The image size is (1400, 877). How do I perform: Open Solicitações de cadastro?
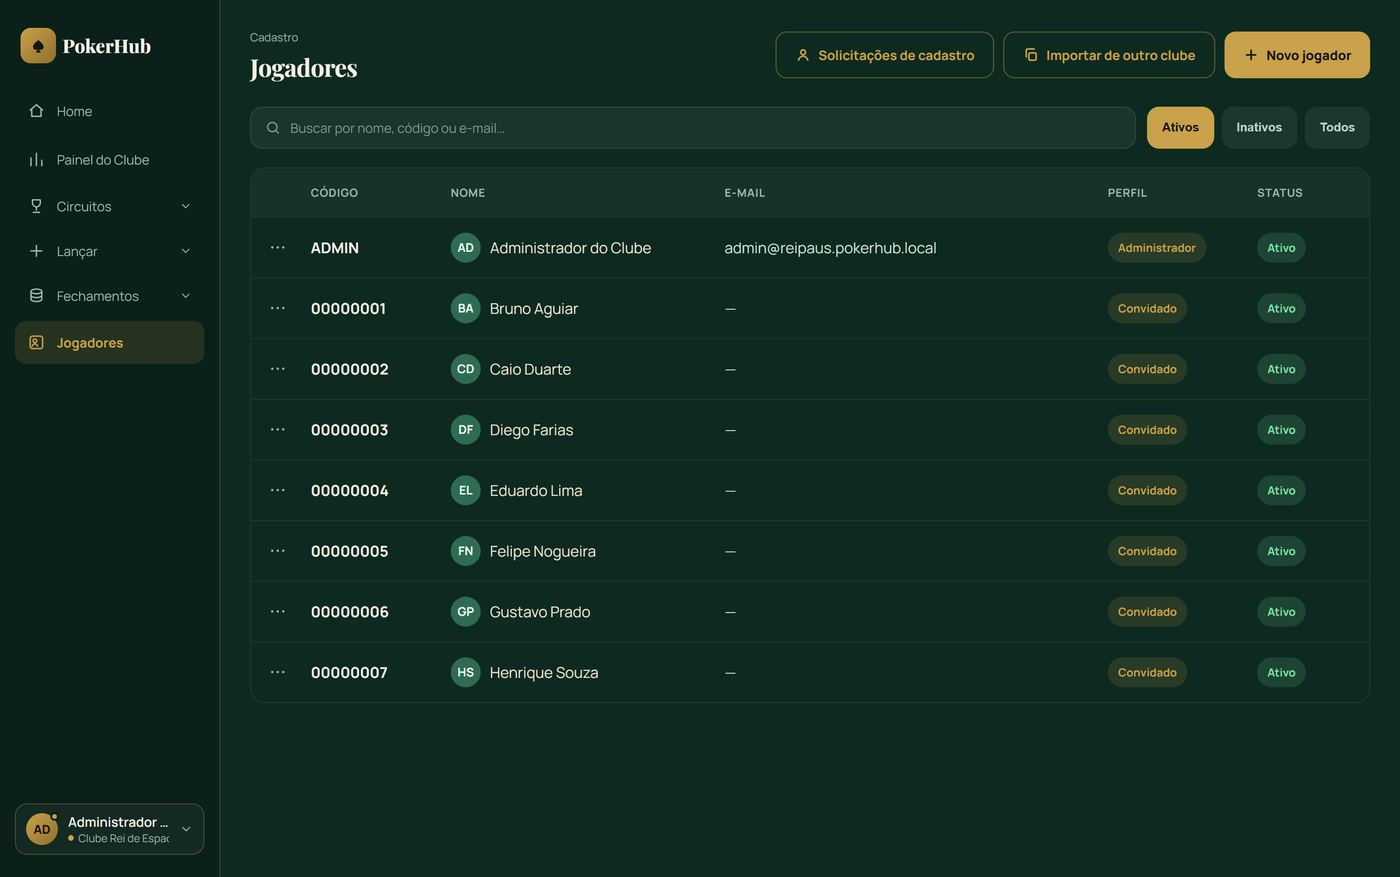click(x=885, y=55)
